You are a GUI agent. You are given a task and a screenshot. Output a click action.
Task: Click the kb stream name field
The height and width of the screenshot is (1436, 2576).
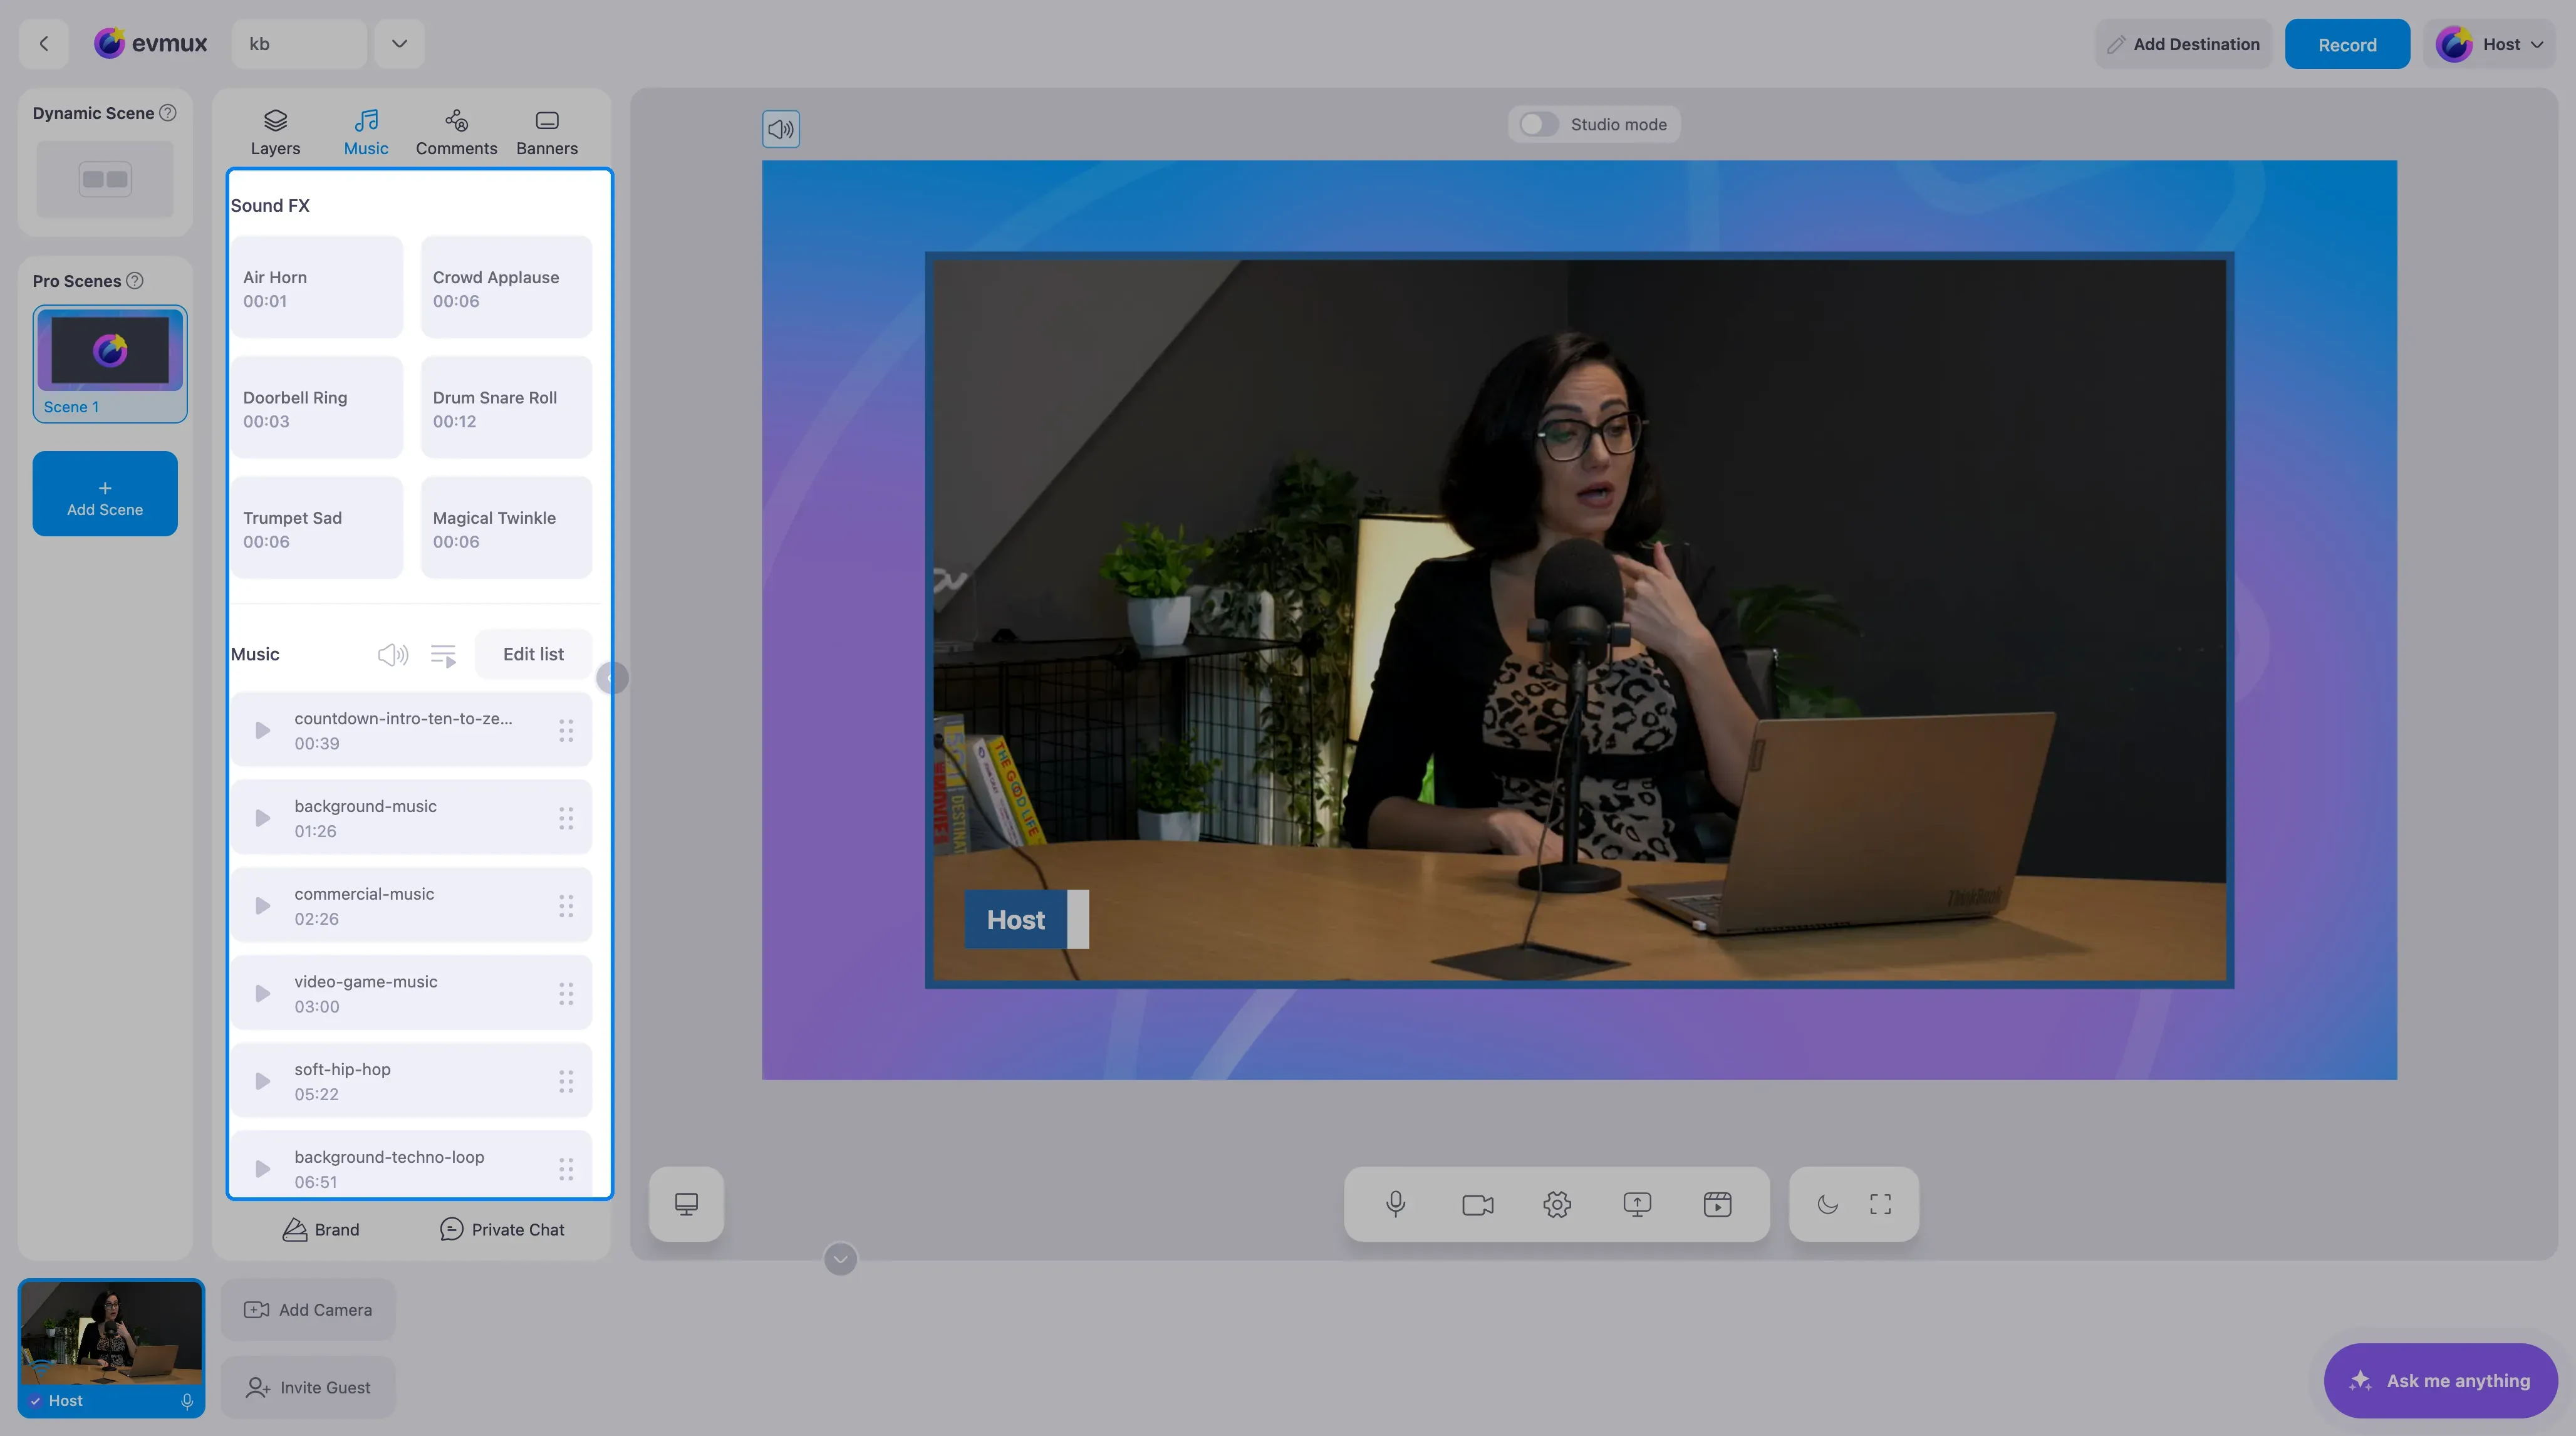point(299,43)
